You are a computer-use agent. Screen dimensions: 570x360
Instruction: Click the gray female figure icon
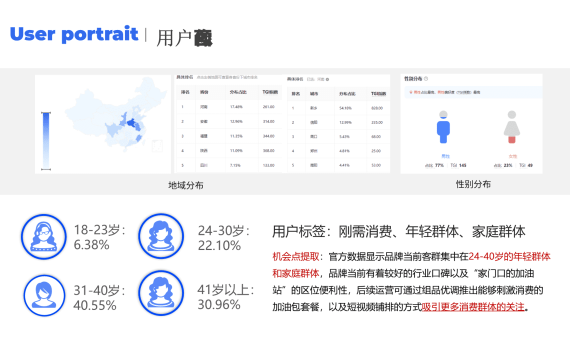512,127
